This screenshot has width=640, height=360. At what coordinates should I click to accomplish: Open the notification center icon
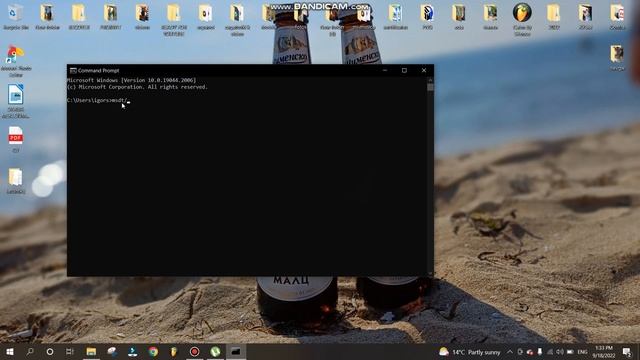click(627, 352)
